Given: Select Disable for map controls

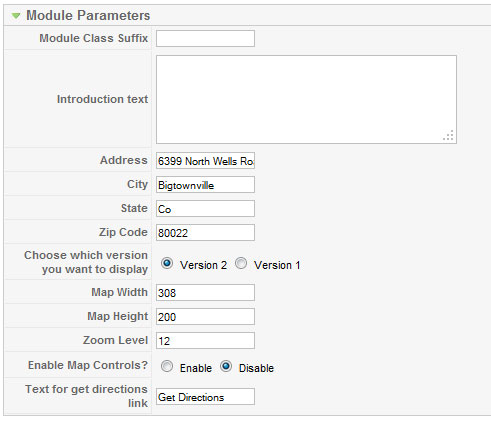Looking at the screenshot, I should tap(226, 366).
